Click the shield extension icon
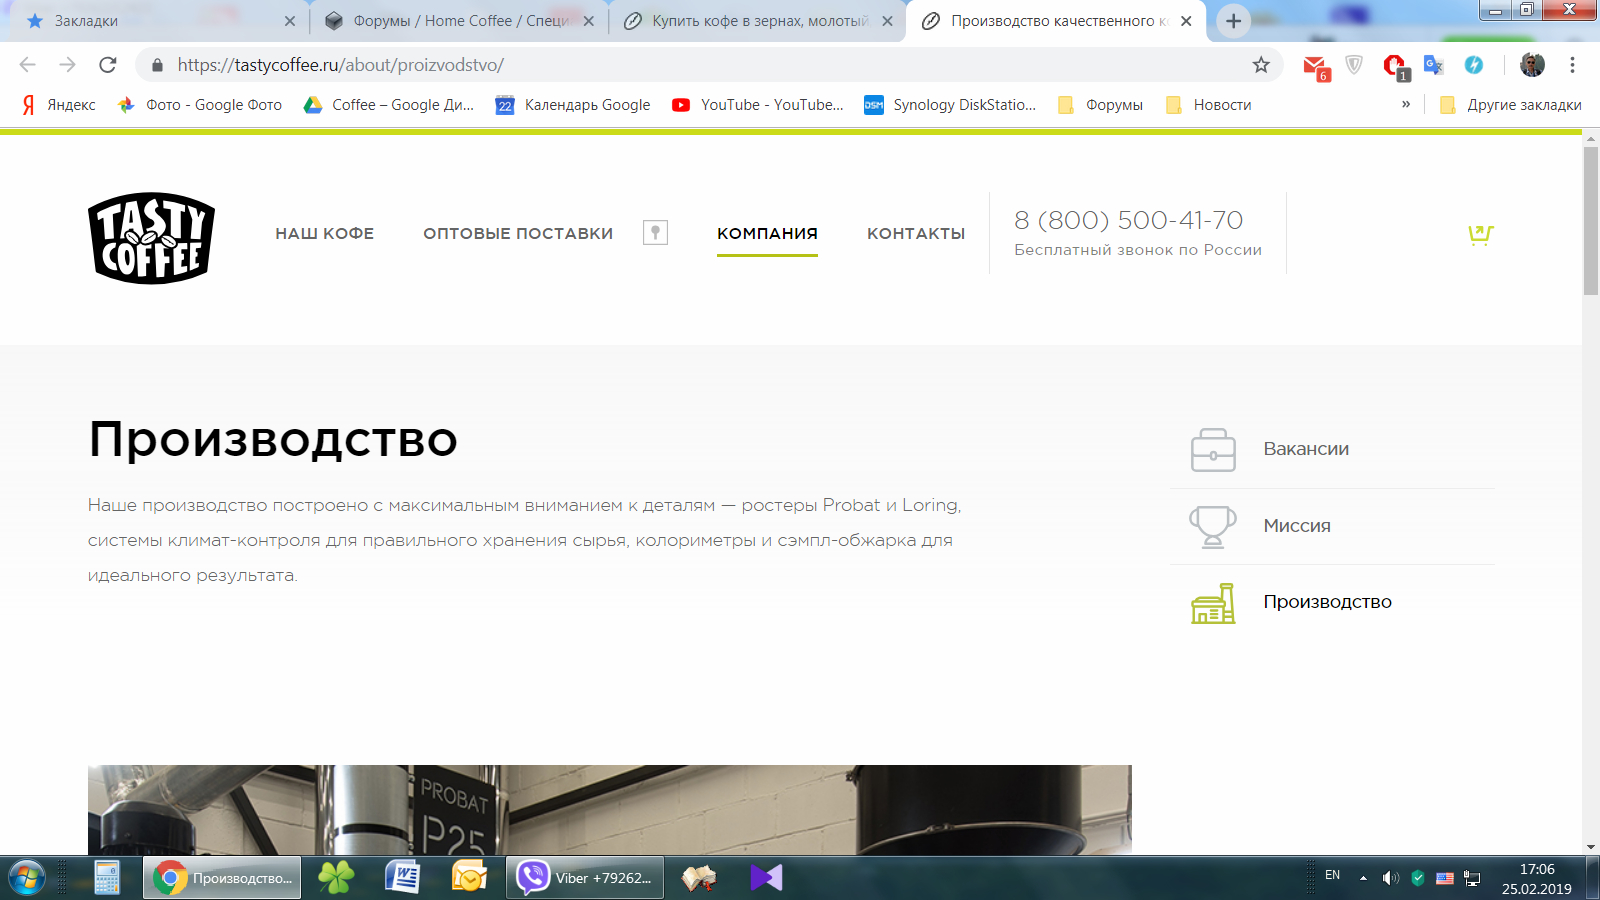This screenshot has width=1600, height=900. click(1354, 65)
